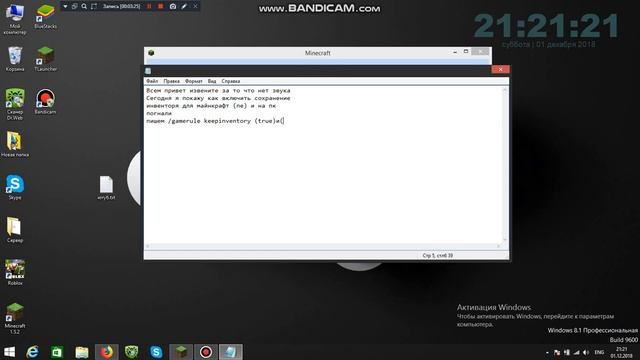Image resolution: width=640 pixels, height=360 pixels.
Task: Select the Roblox desktop shortcut
Action: 15,272
